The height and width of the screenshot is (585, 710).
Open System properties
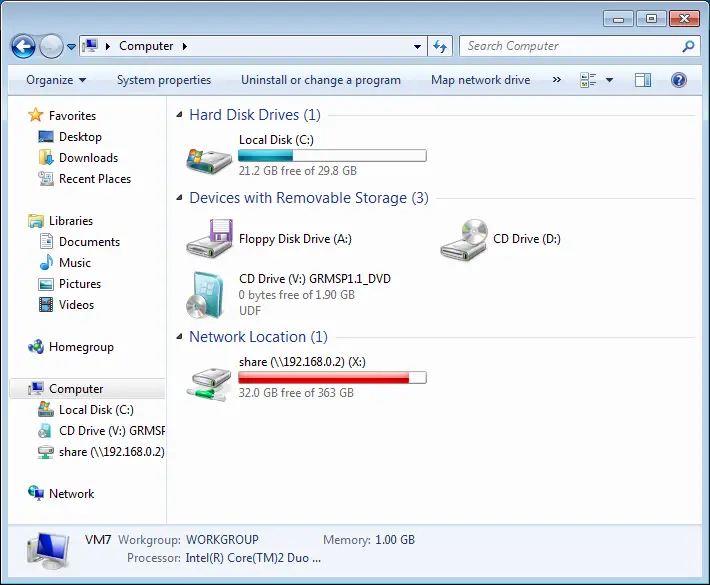pos(164,80)
